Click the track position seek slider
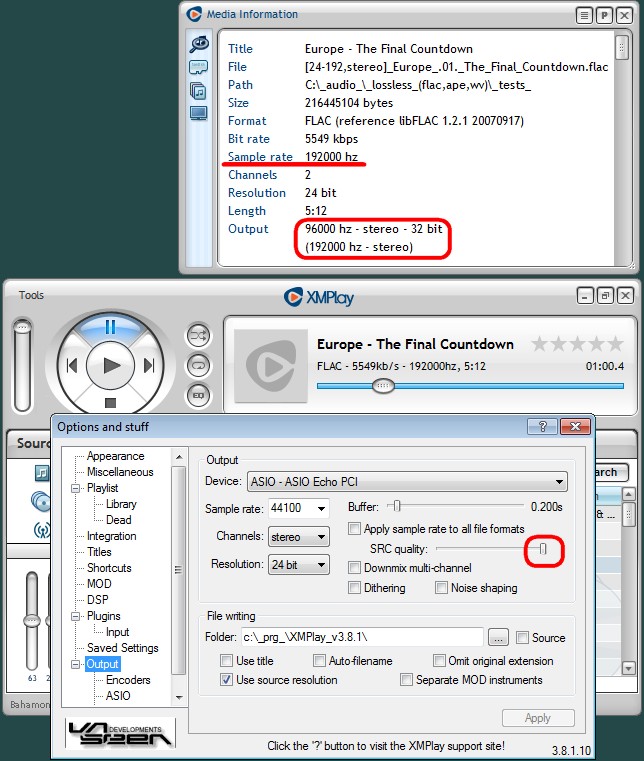 click(x=470, y=386)
